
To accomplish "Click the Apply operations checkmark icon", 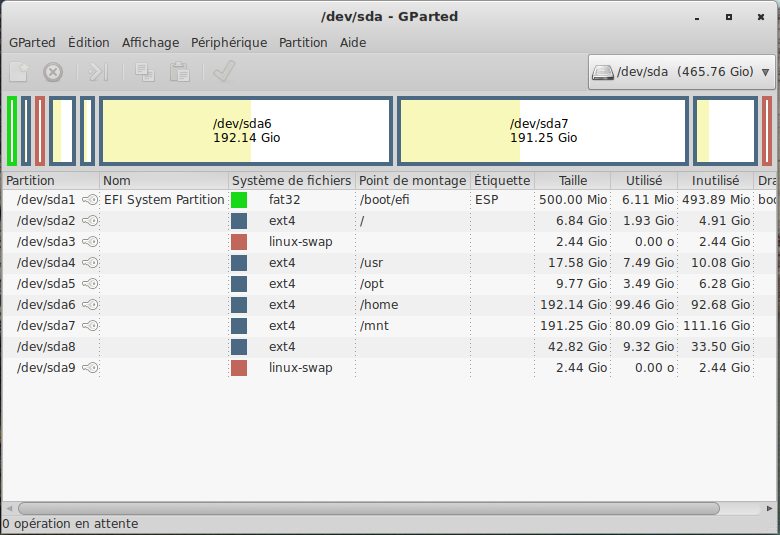I will coord(224,72).
